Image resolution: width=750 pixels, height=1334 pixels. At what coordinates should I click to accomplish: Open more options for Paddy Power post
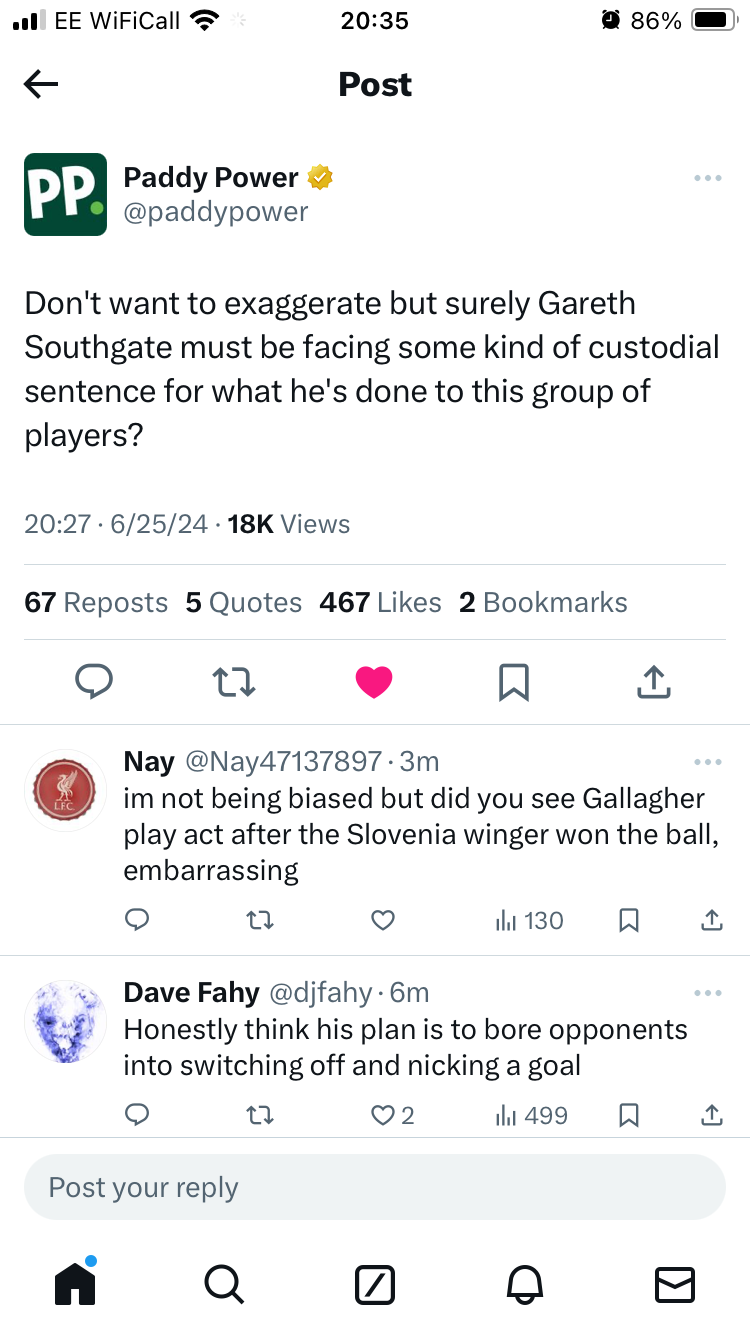pos(707,179)
